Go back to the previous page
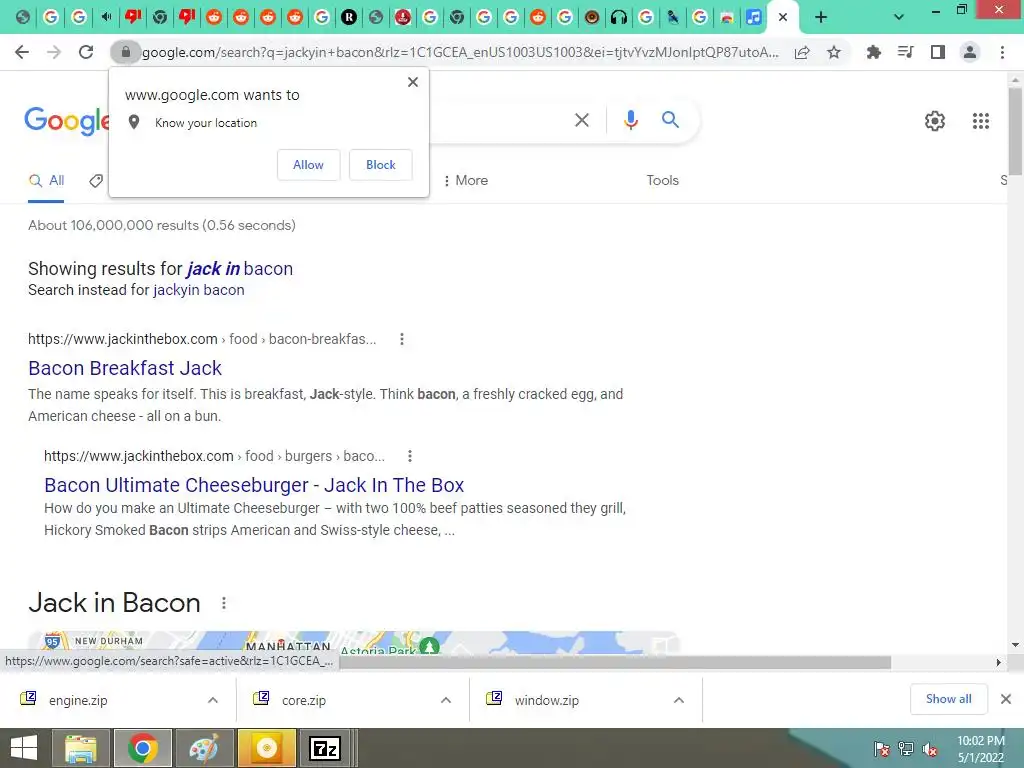This screenshot has width=1024, height=768. [22, 52]
